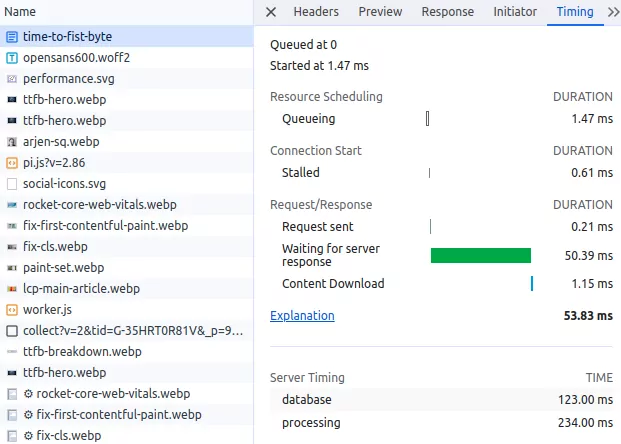Click thumbnail icon of arjen-sq.webp

(12, 142)
